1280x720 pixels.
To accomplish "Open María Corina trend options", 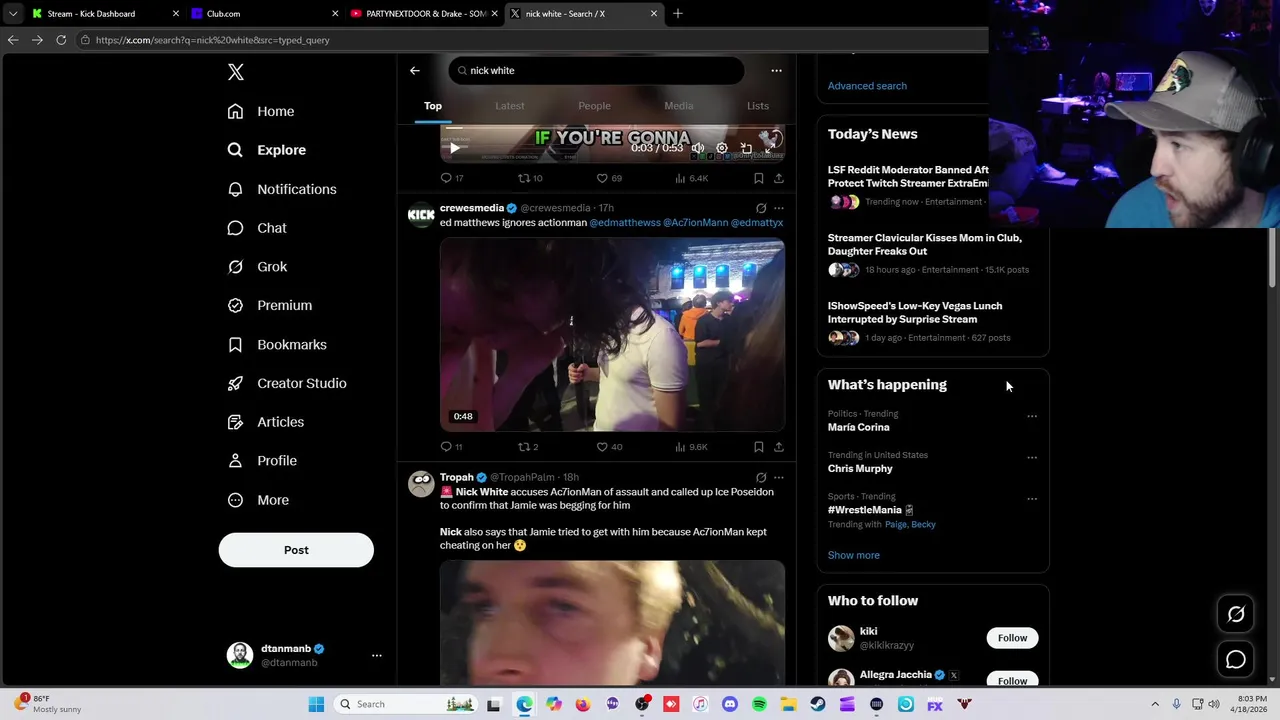I will click(x=1032, y=416).
